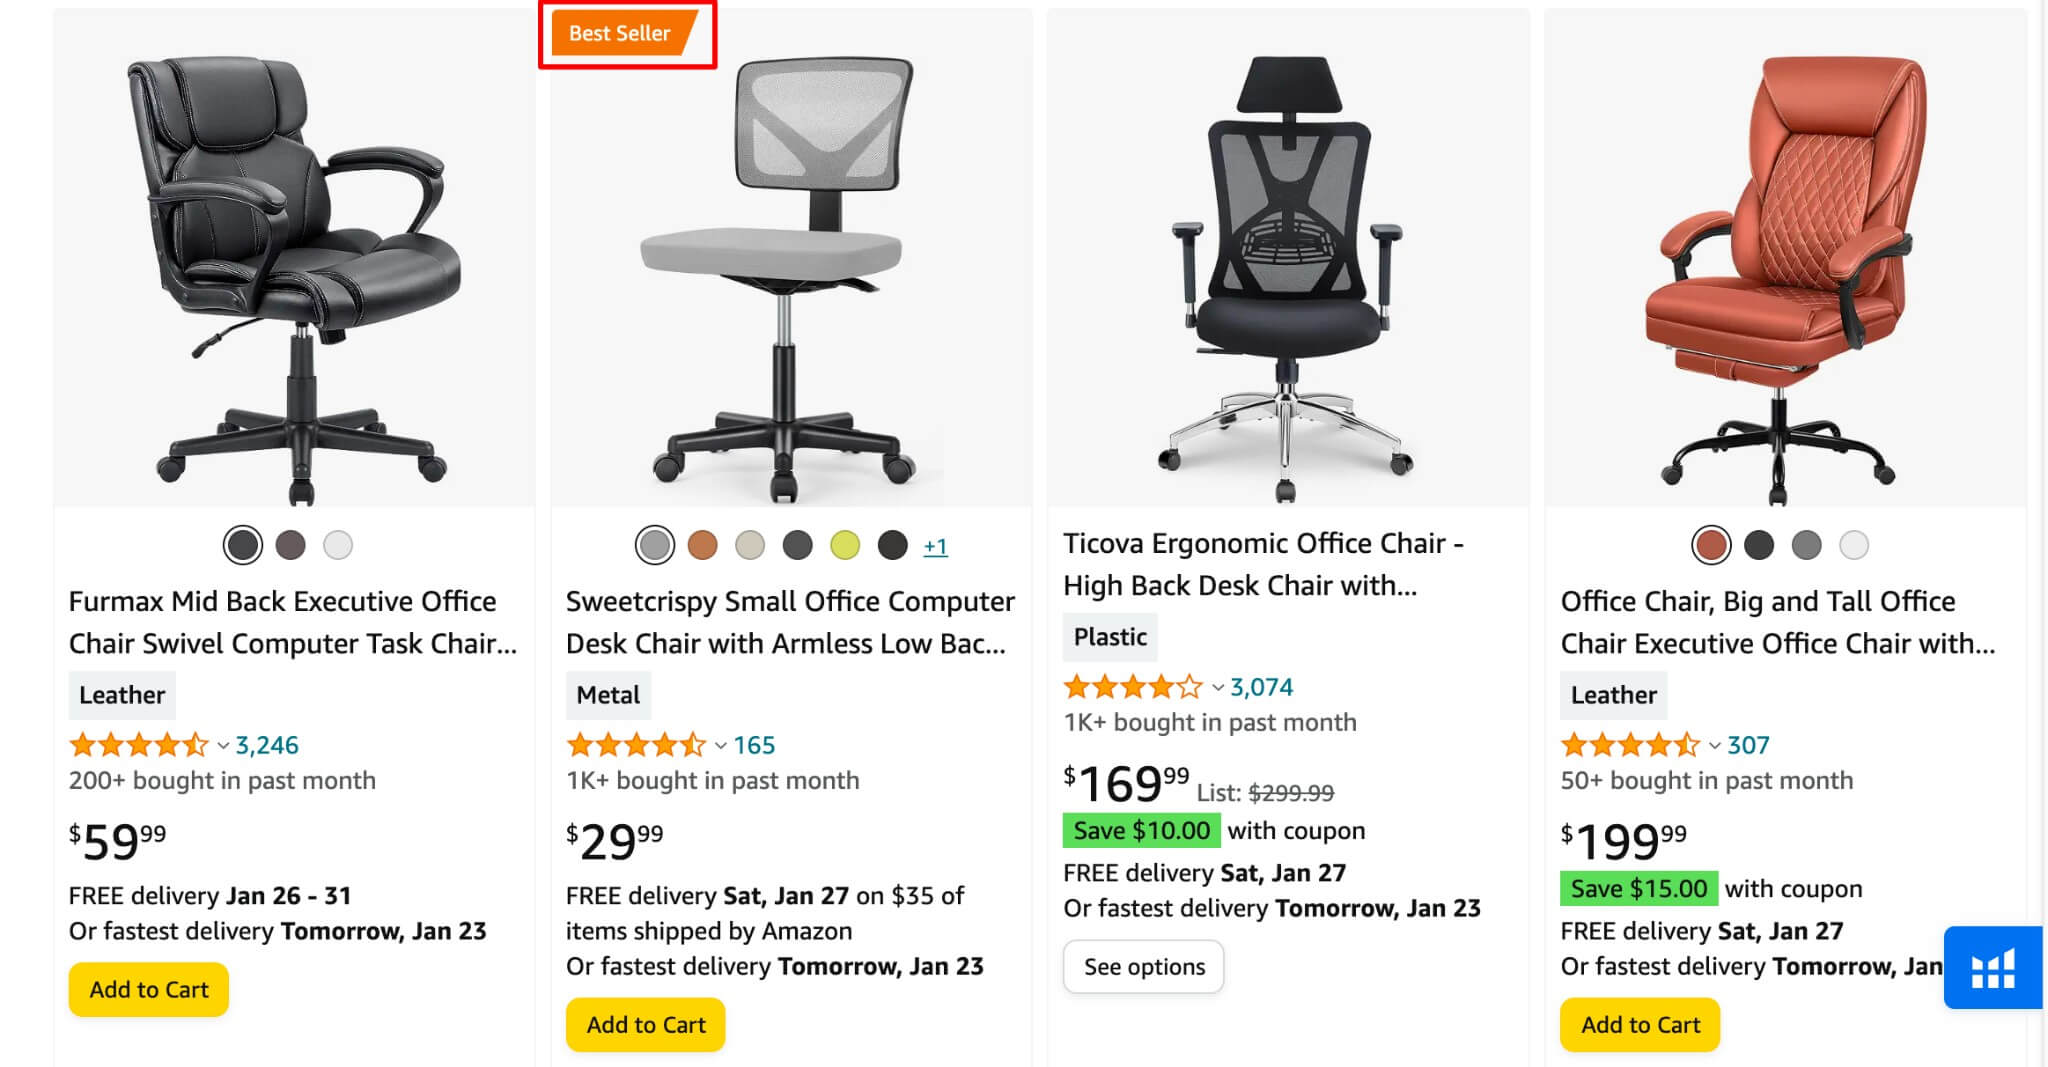This screenshot has width=2048, height=1067.
Task: View the 307 reviews link
Action: [1745, 745]
